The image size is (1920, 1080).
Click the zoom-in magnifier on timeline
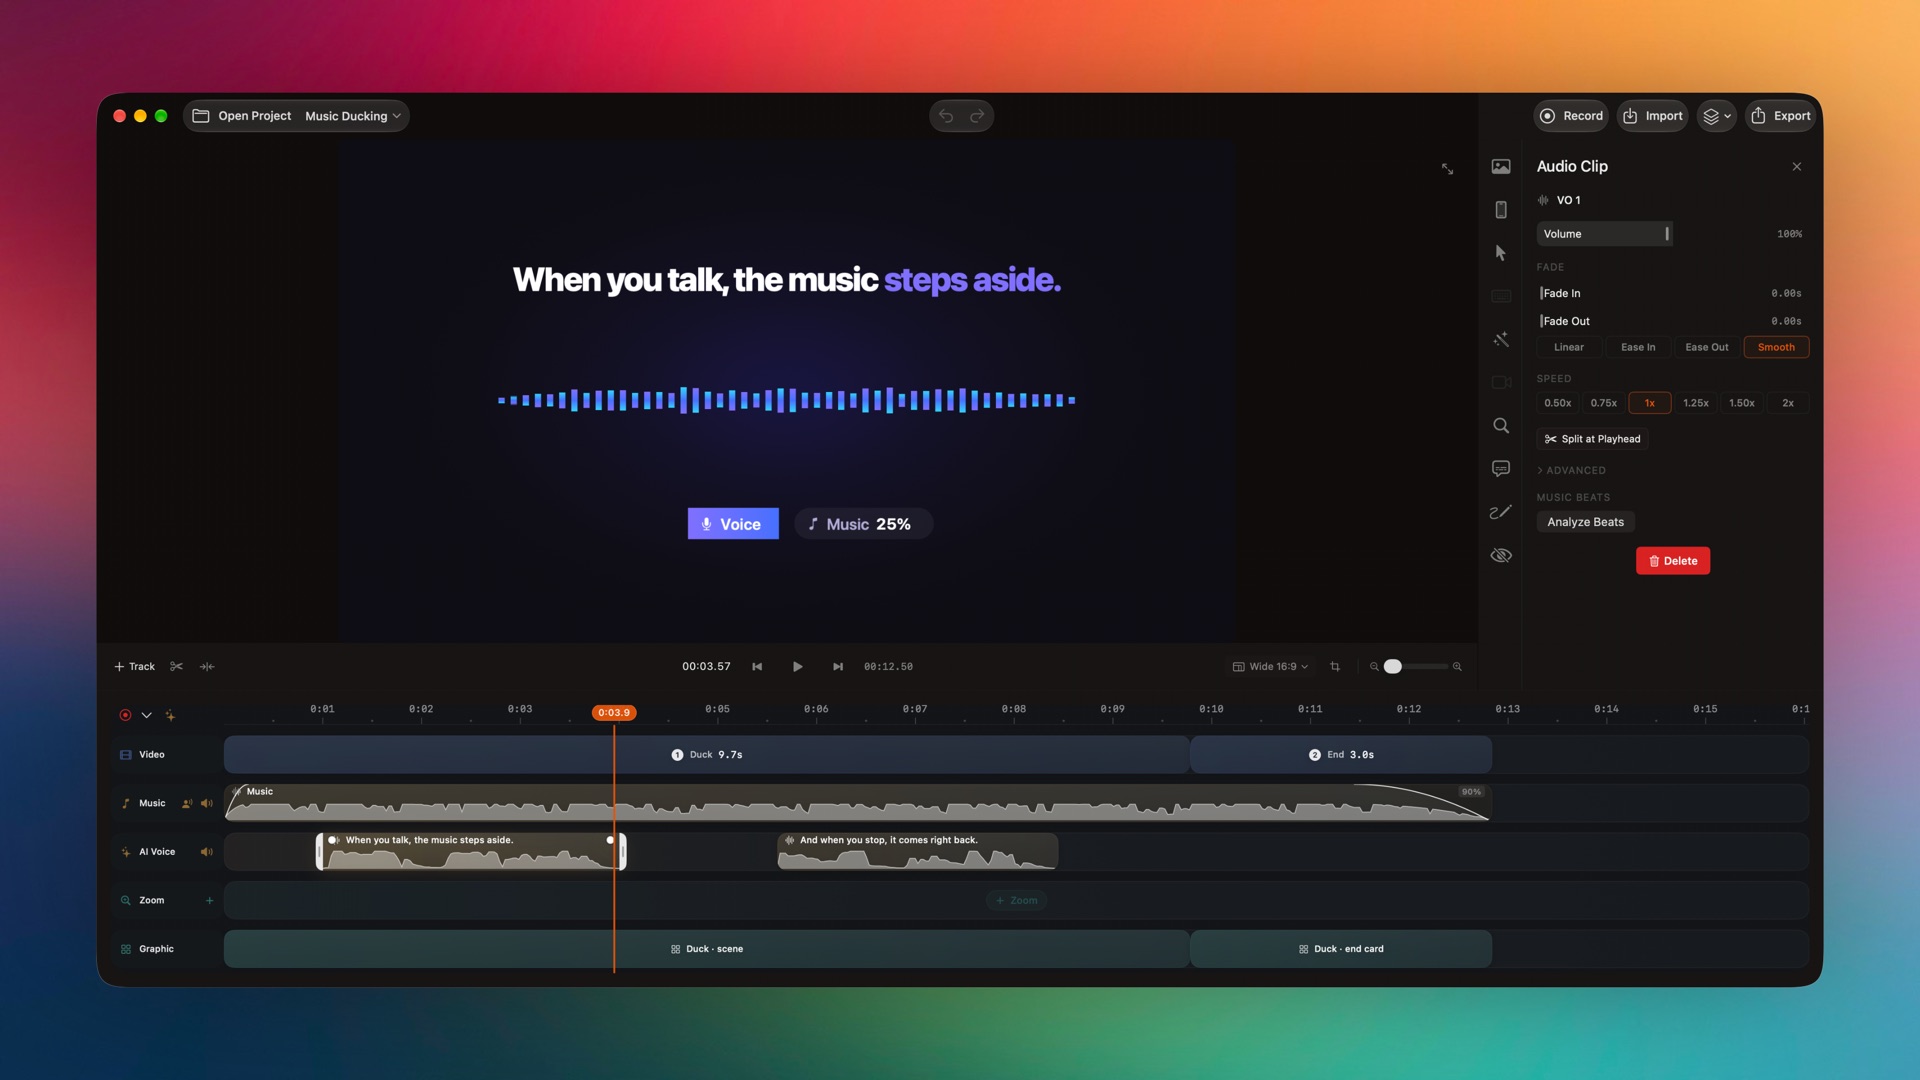(1457, 667)
